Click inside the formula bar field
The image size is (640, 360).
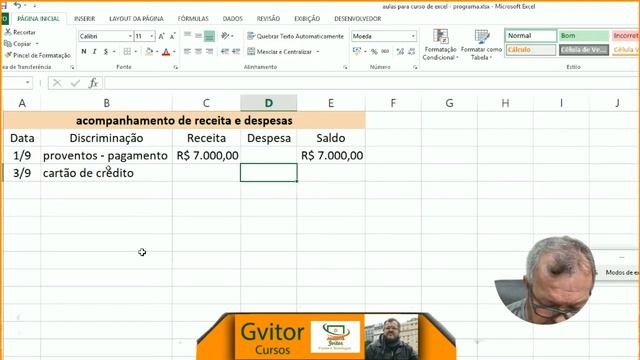[x=371, y=83]
